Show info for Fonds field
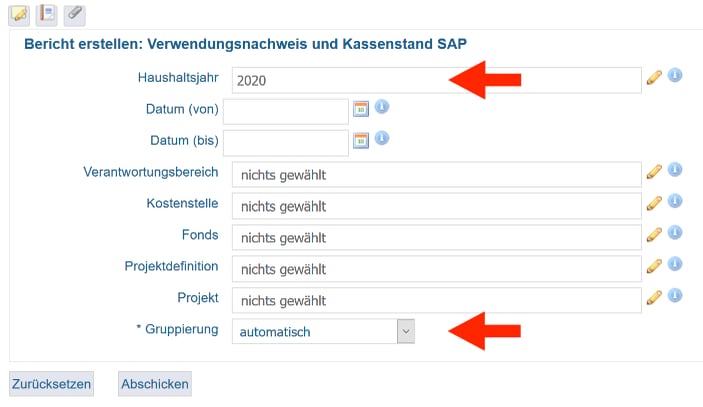This screenshot has height=407, width=703. tap(675, 233)
